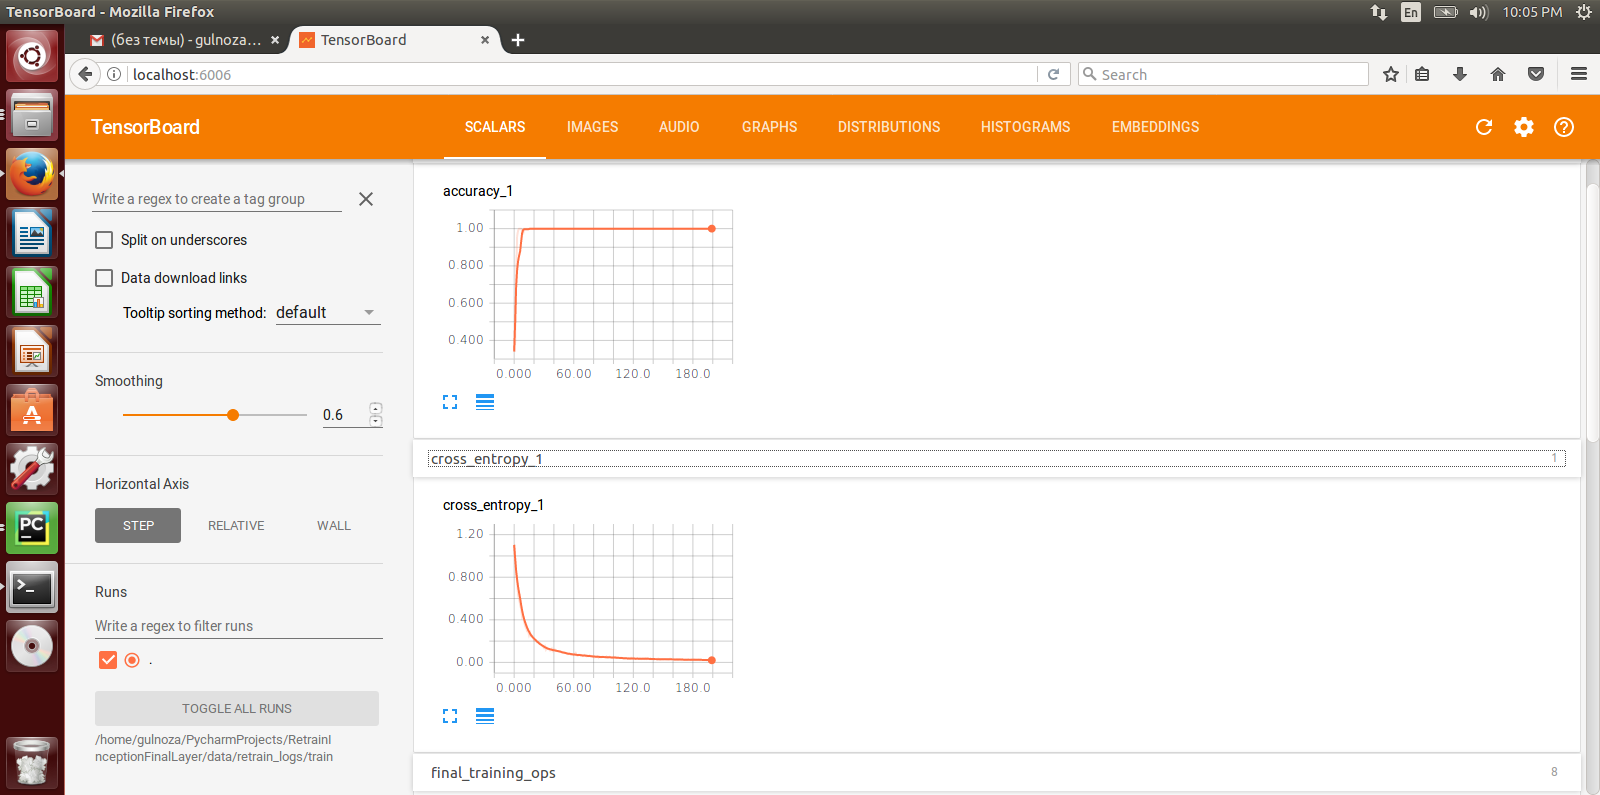Open Pocket icon in Firefox toolbar
Viewport: 1600px width, 795px height.
tap(1536, 74)
